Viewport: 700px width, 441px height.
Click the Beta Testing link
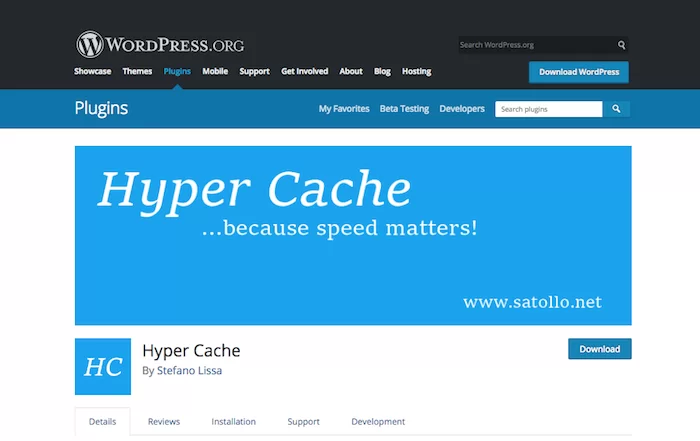point(404,109)
